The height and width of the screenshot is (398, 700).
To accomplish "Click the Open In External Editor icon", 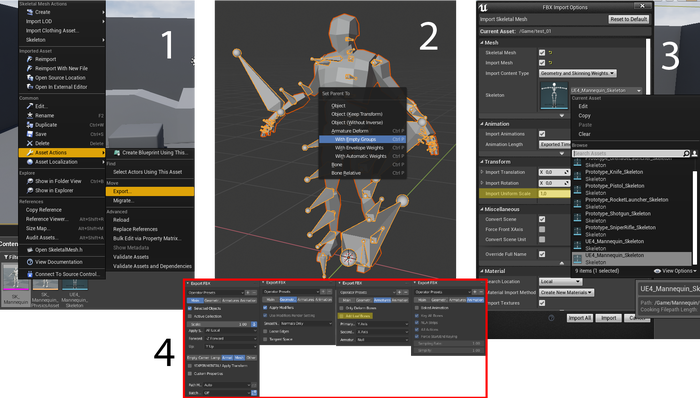I will pos(30,87).
